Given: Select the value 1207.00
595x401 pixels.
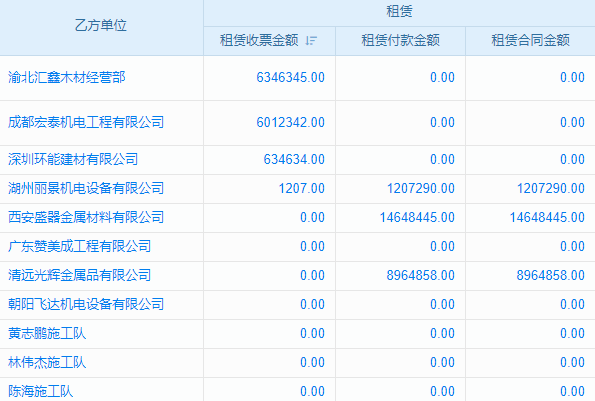Looking at the screenshot, I should [302, 188].
